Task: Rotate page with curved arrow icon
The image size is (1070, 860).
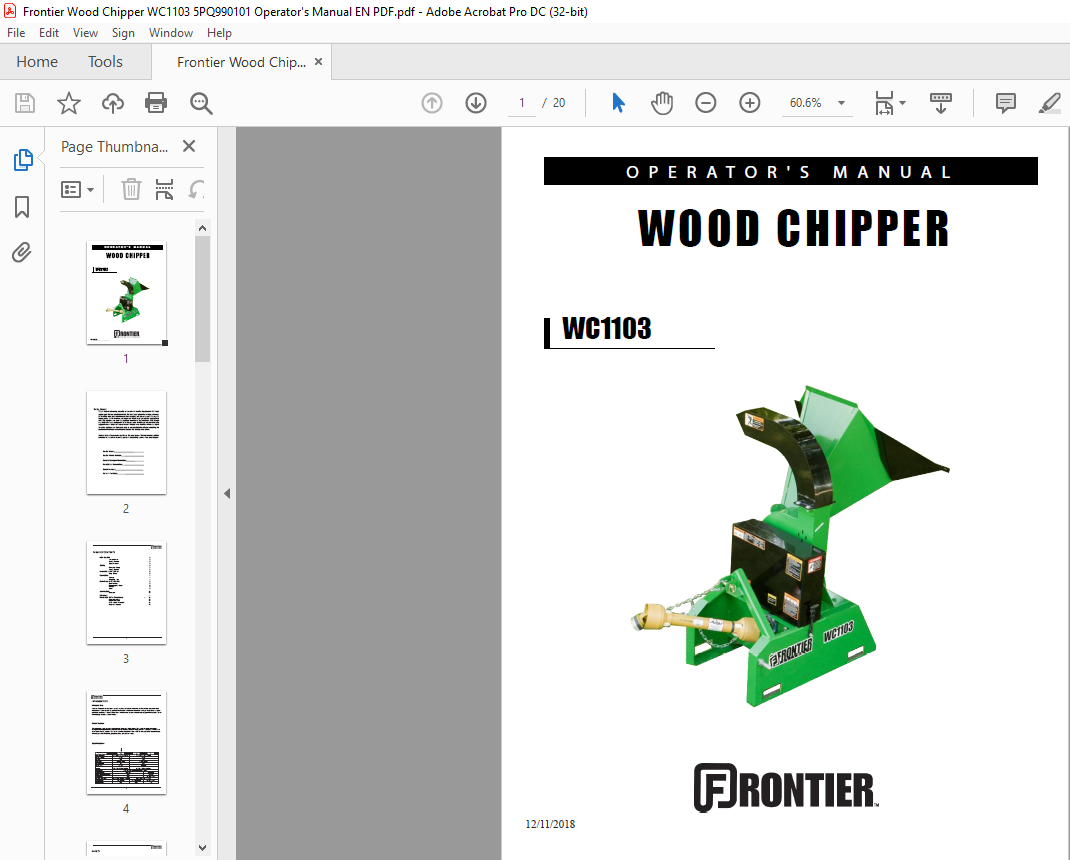Action: [x=196, y=189]
